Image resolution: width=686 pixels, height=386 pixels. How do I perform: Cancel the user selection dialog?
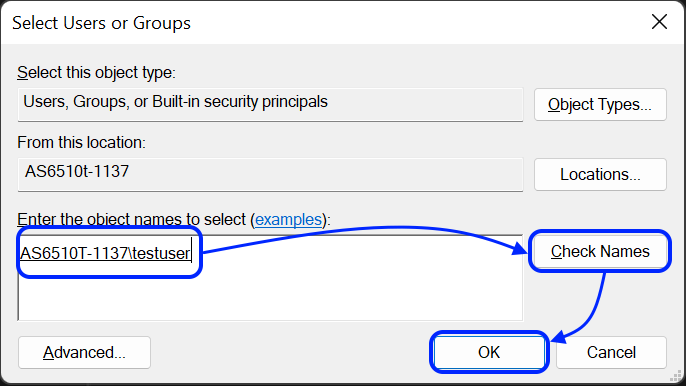pyautogui.click(x=611, y=352)
